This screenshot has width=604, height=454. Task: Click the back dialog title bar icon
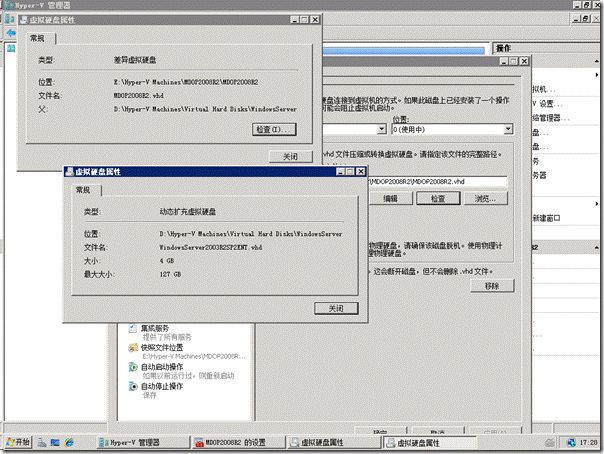[24, 20]
